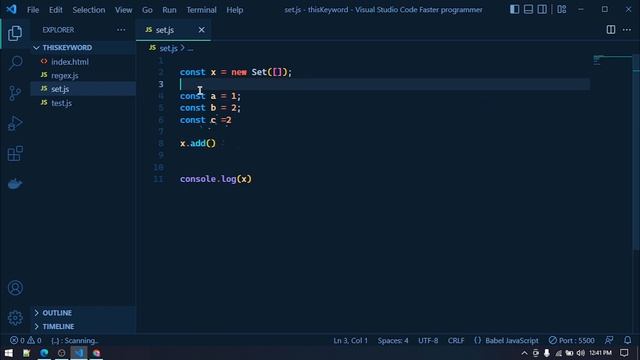Collapse the THISKEYWORD folder section
Screen dimensions: 640x360
coord(83,48)
